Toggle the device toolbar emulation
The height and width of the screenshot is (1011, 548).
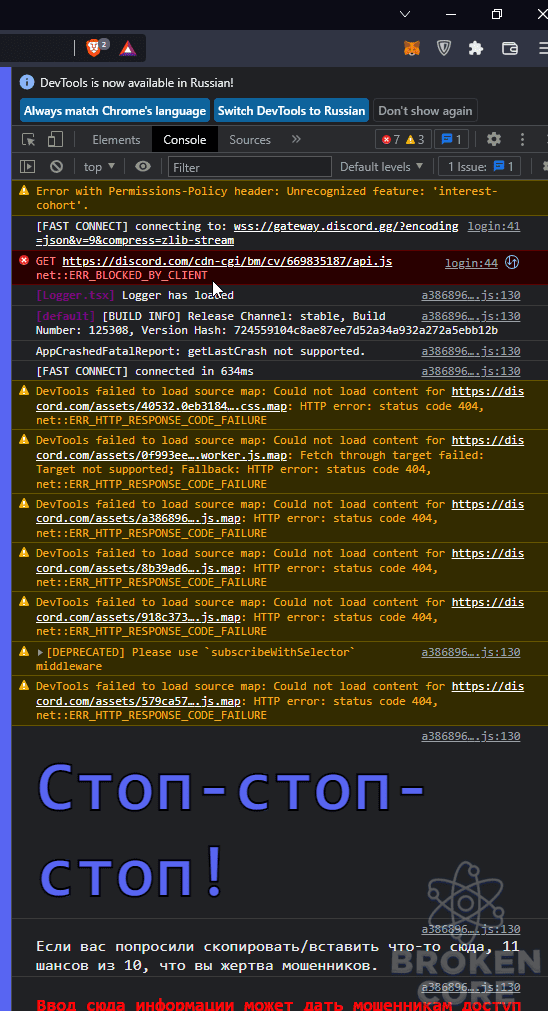55,139
